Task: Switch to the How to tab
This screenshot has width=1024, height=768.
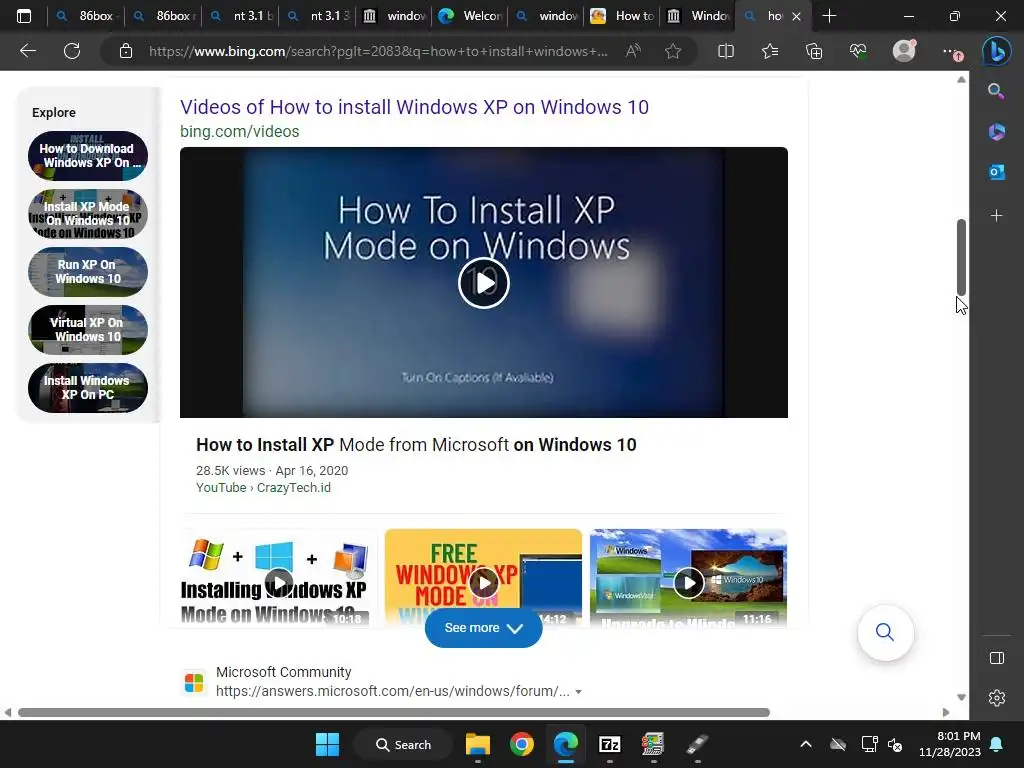Action: pos(623,16)
